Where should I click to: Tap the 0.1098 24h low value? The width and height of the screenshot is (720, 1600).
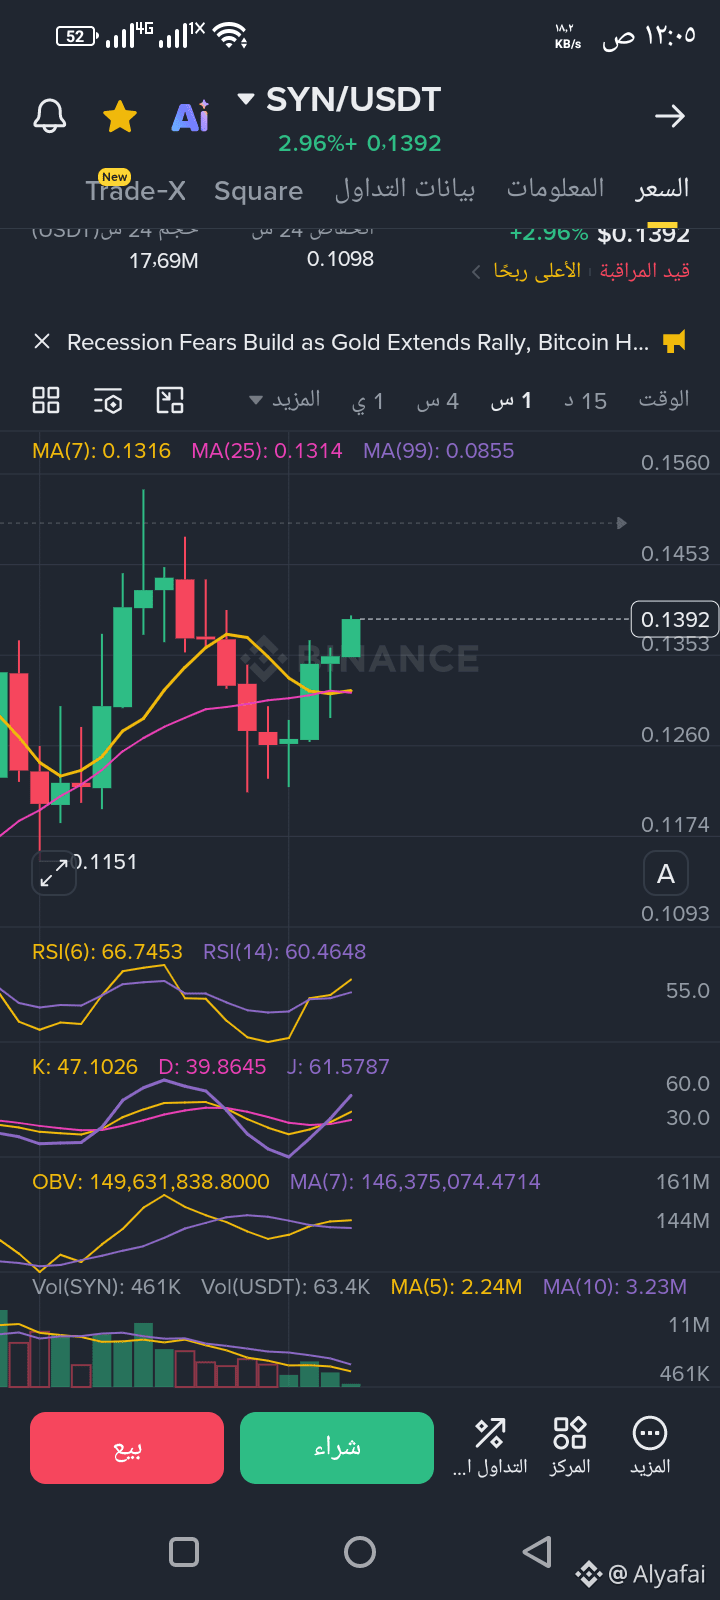pos(340,259)
